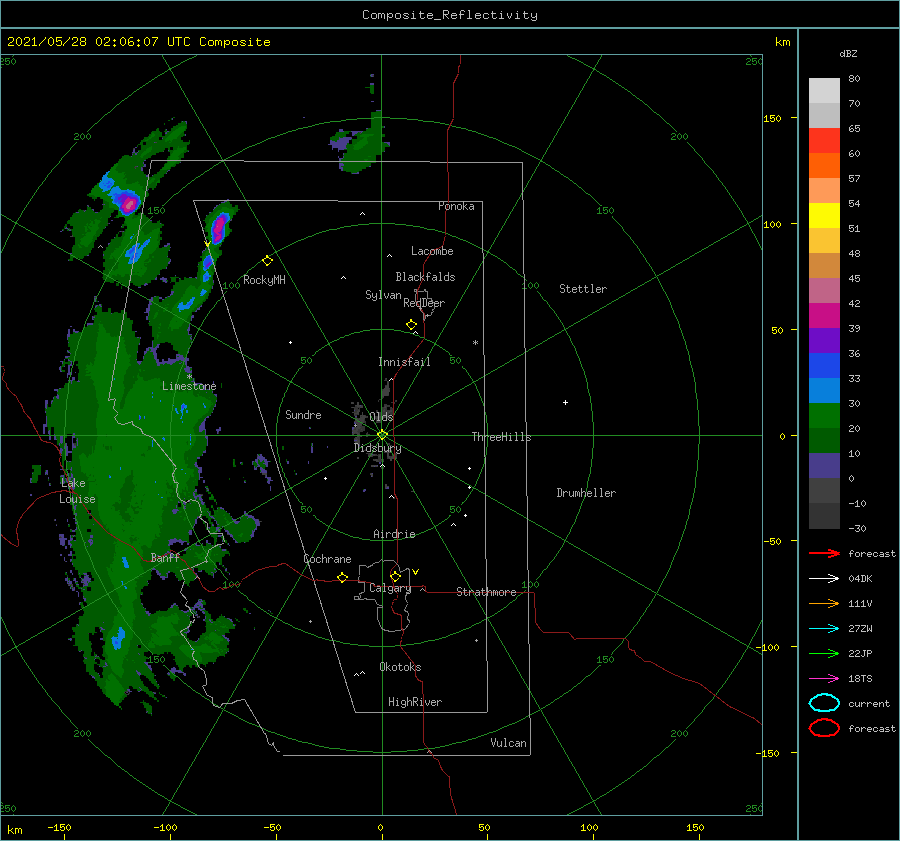This screenshot has width=900, height=841.
Task: Select the white 04DK arrow legend icon
Action: coord(824,579)
